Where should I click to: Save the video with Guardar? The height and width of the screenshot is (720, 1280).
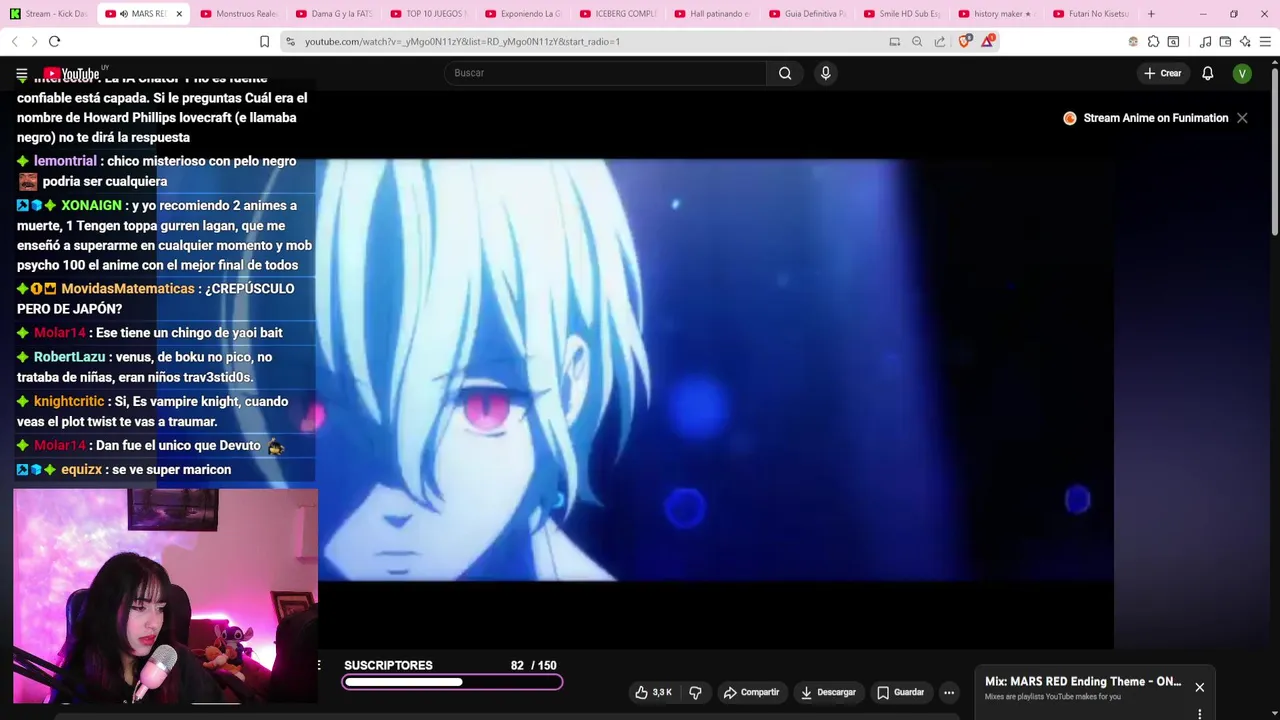pyautogui.click(x=900, y=692)
